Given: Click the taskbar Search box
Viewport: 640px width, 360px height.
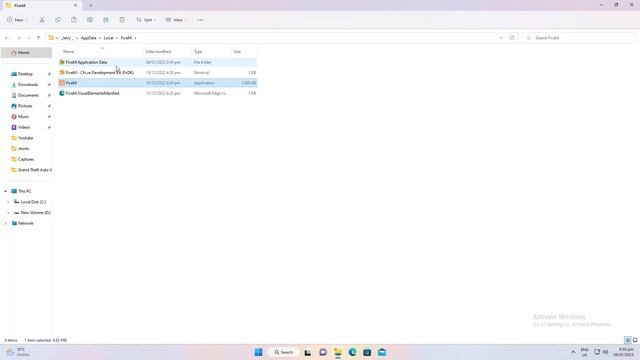Looking at the screenshot, I should (284, 352).
